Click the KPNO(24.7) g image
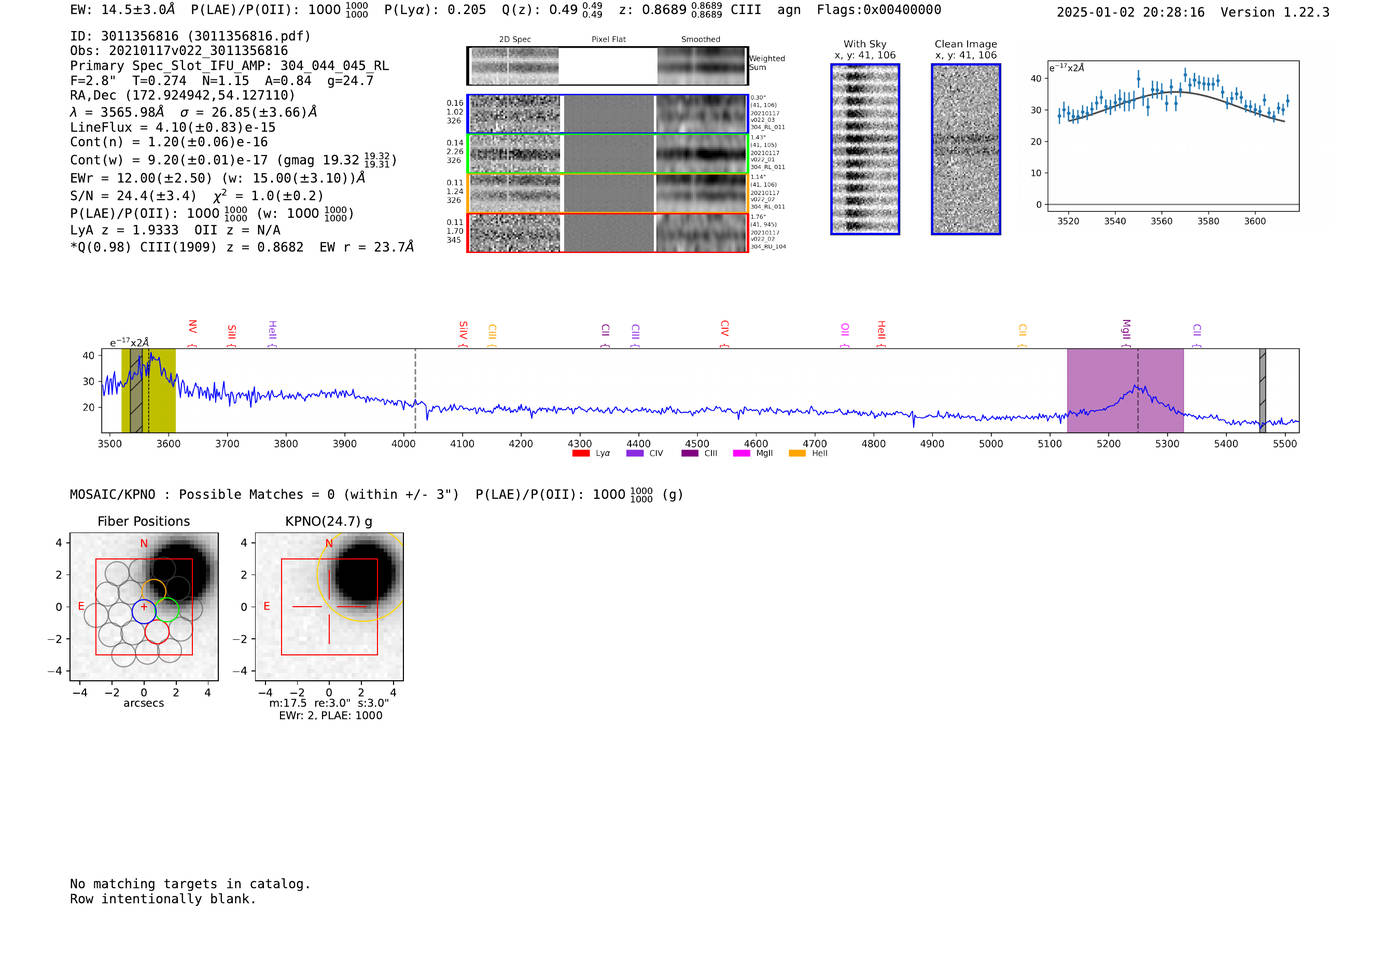Screen dimensions: 1400x953 click(329, 606)
